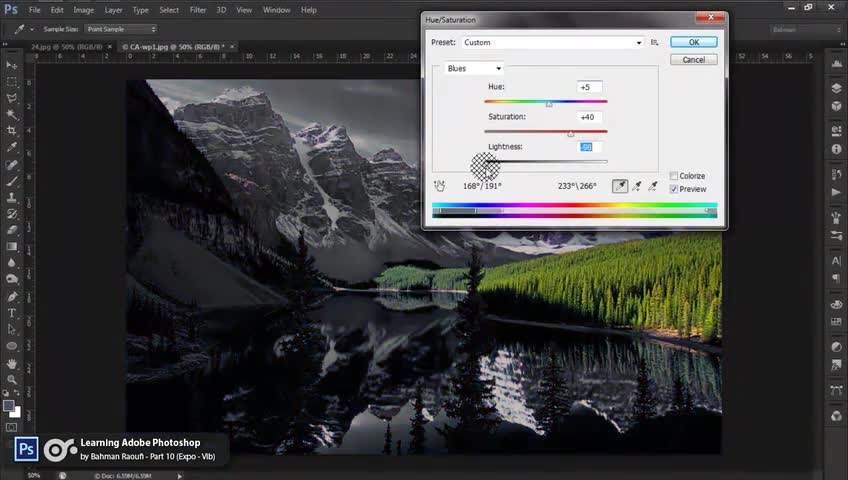Image resolution: width=848 pixels, height=480 pixels.
Task: Select the Zoom tool in the toolbar
Action: pyautogui.click(x=11, y=379)
